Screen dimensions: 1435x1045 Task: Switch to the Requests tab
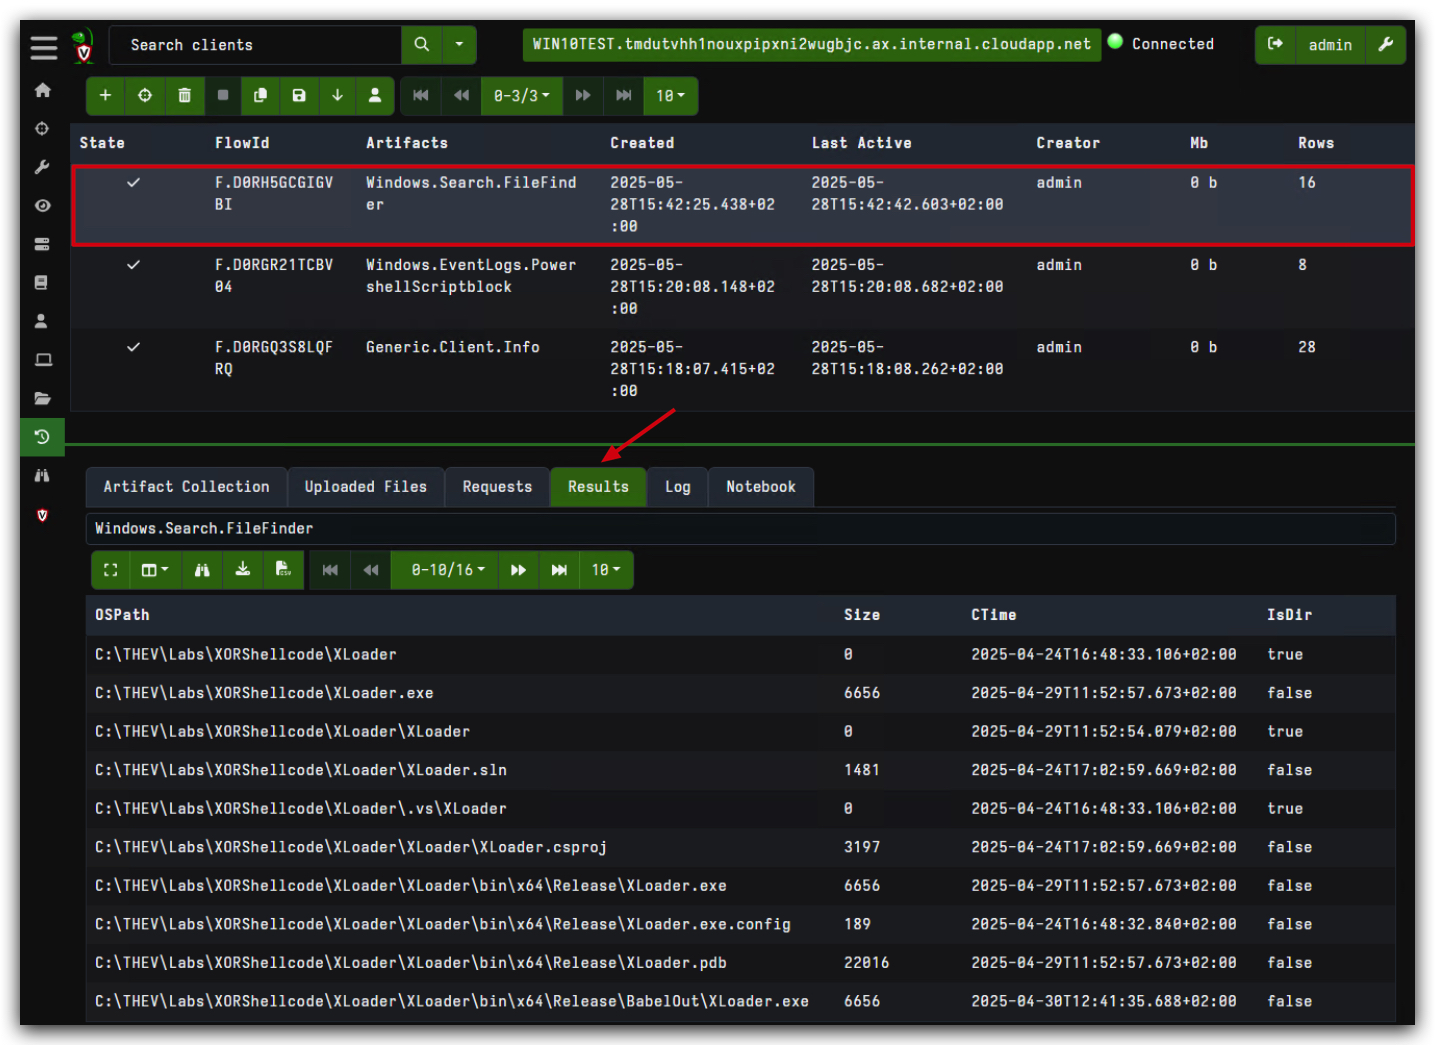pyautogui.click(x=497, y=487)
